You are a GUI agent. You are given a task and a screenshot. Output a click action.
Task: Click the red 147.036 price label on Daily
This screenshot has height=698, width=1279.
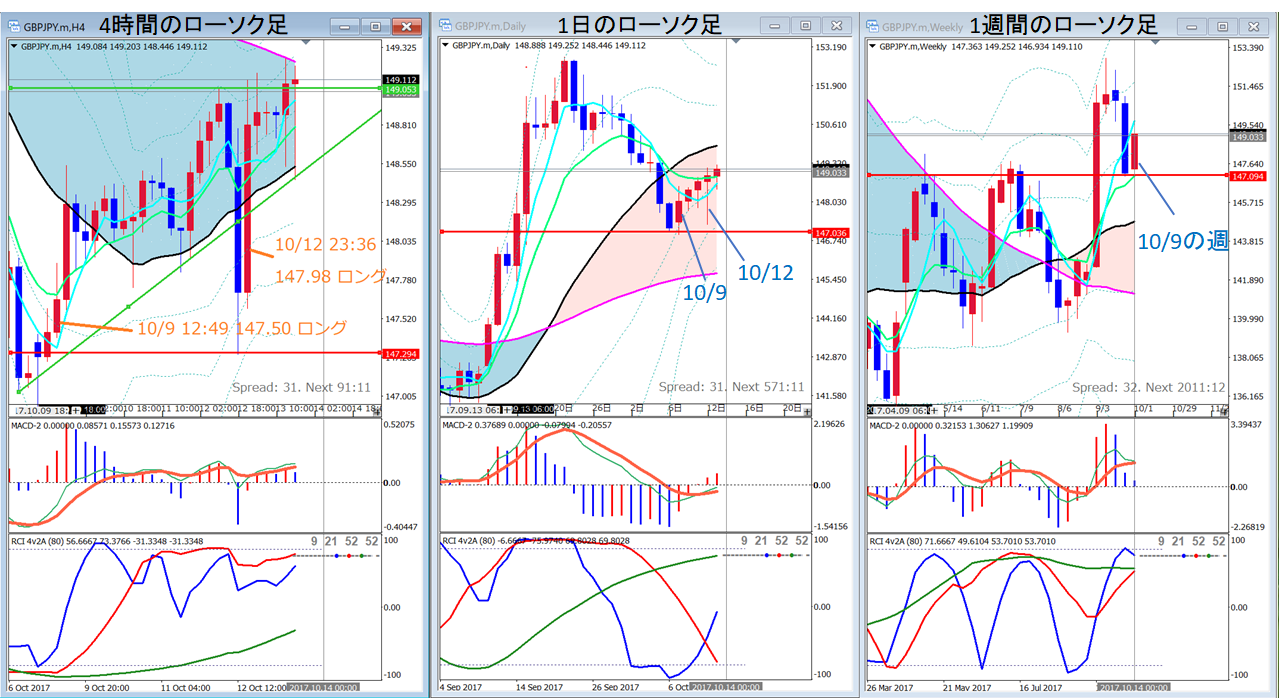(833, 232)
